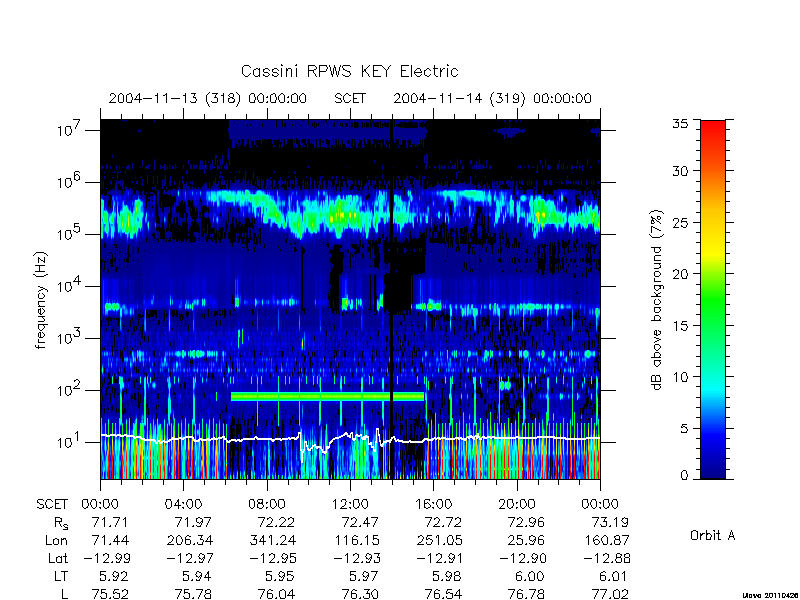Click the "Cassini RPWS KEY Electric" plot title
Image resolution: width=800 pixels, height=600 pixels.
pos(349,71)
